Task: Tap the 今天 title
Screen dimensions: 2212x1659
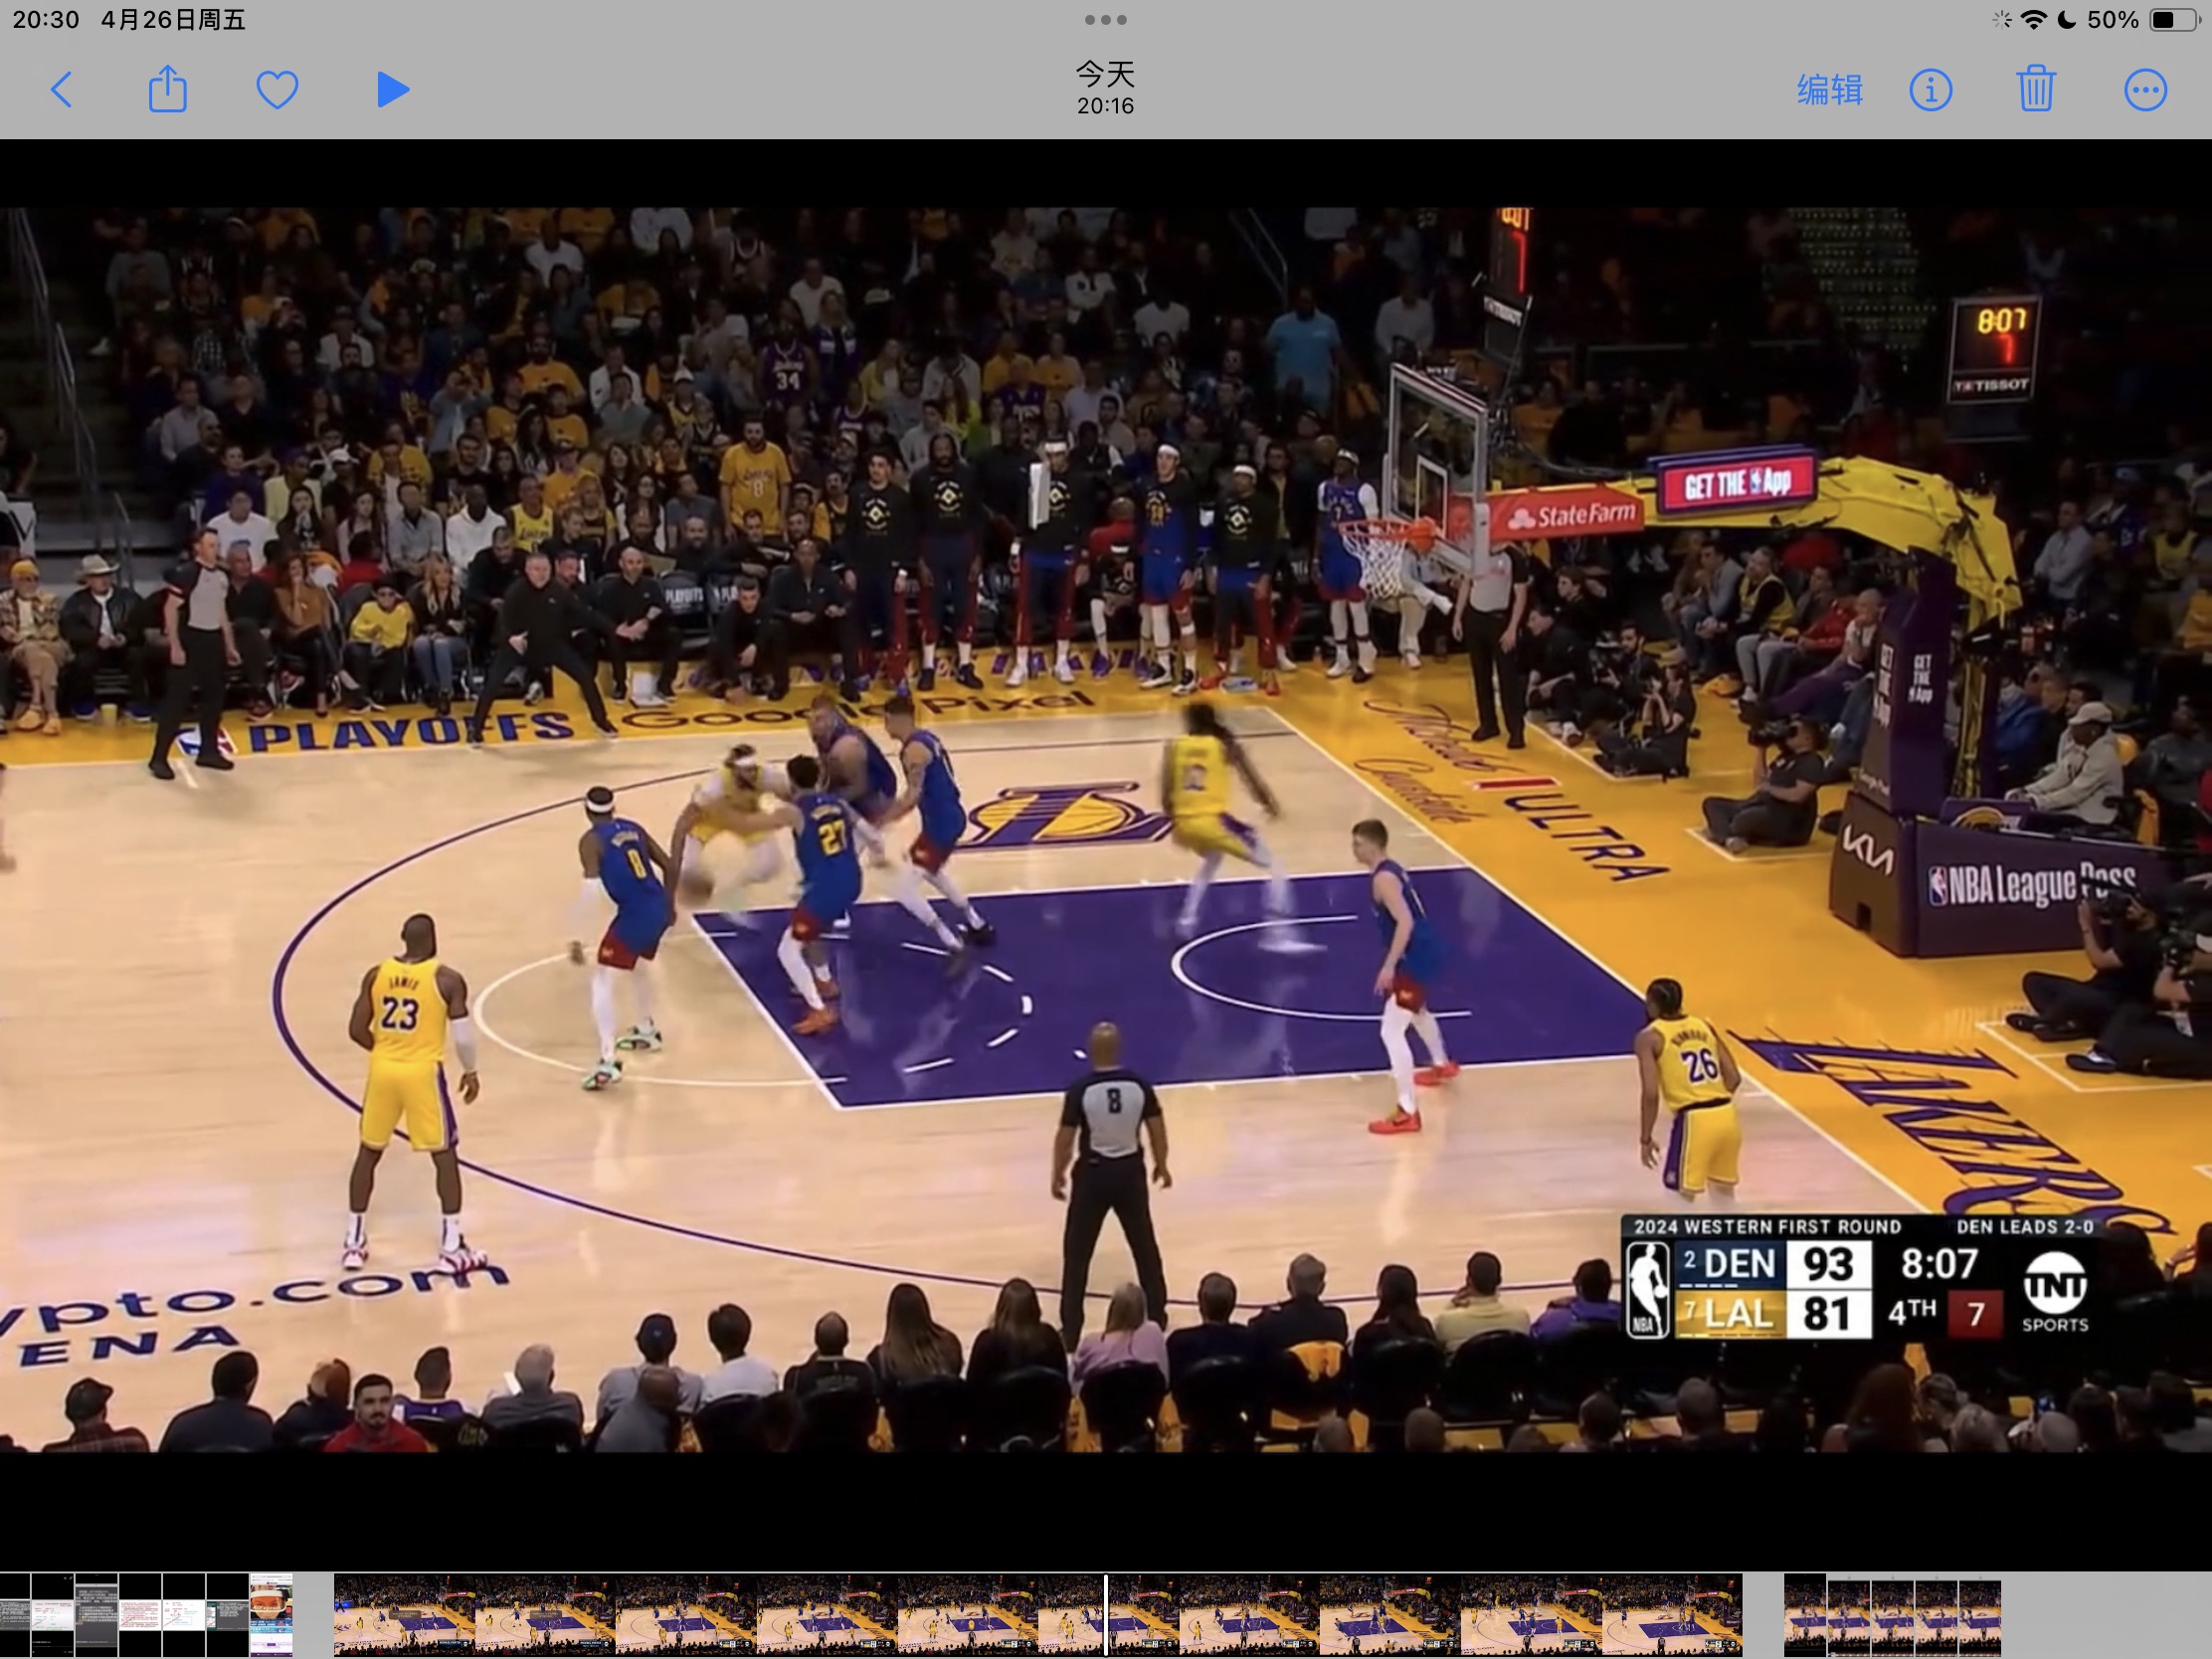Action: click(x=1105, y=73)
